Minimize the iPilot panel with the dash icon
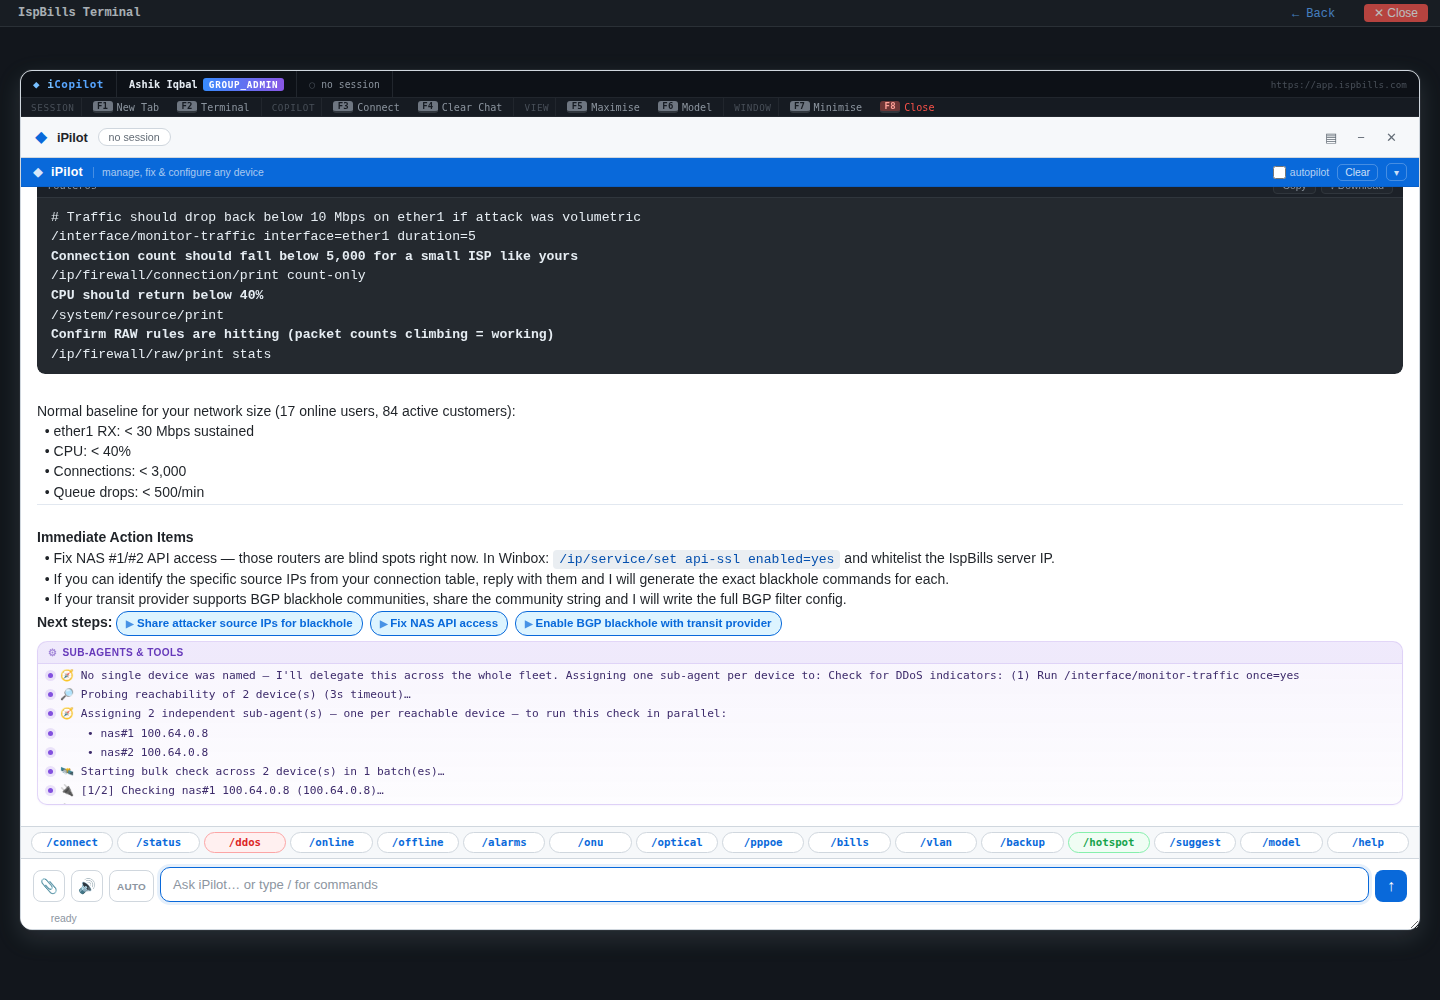1440x1000 pixels. (1361, 138)
